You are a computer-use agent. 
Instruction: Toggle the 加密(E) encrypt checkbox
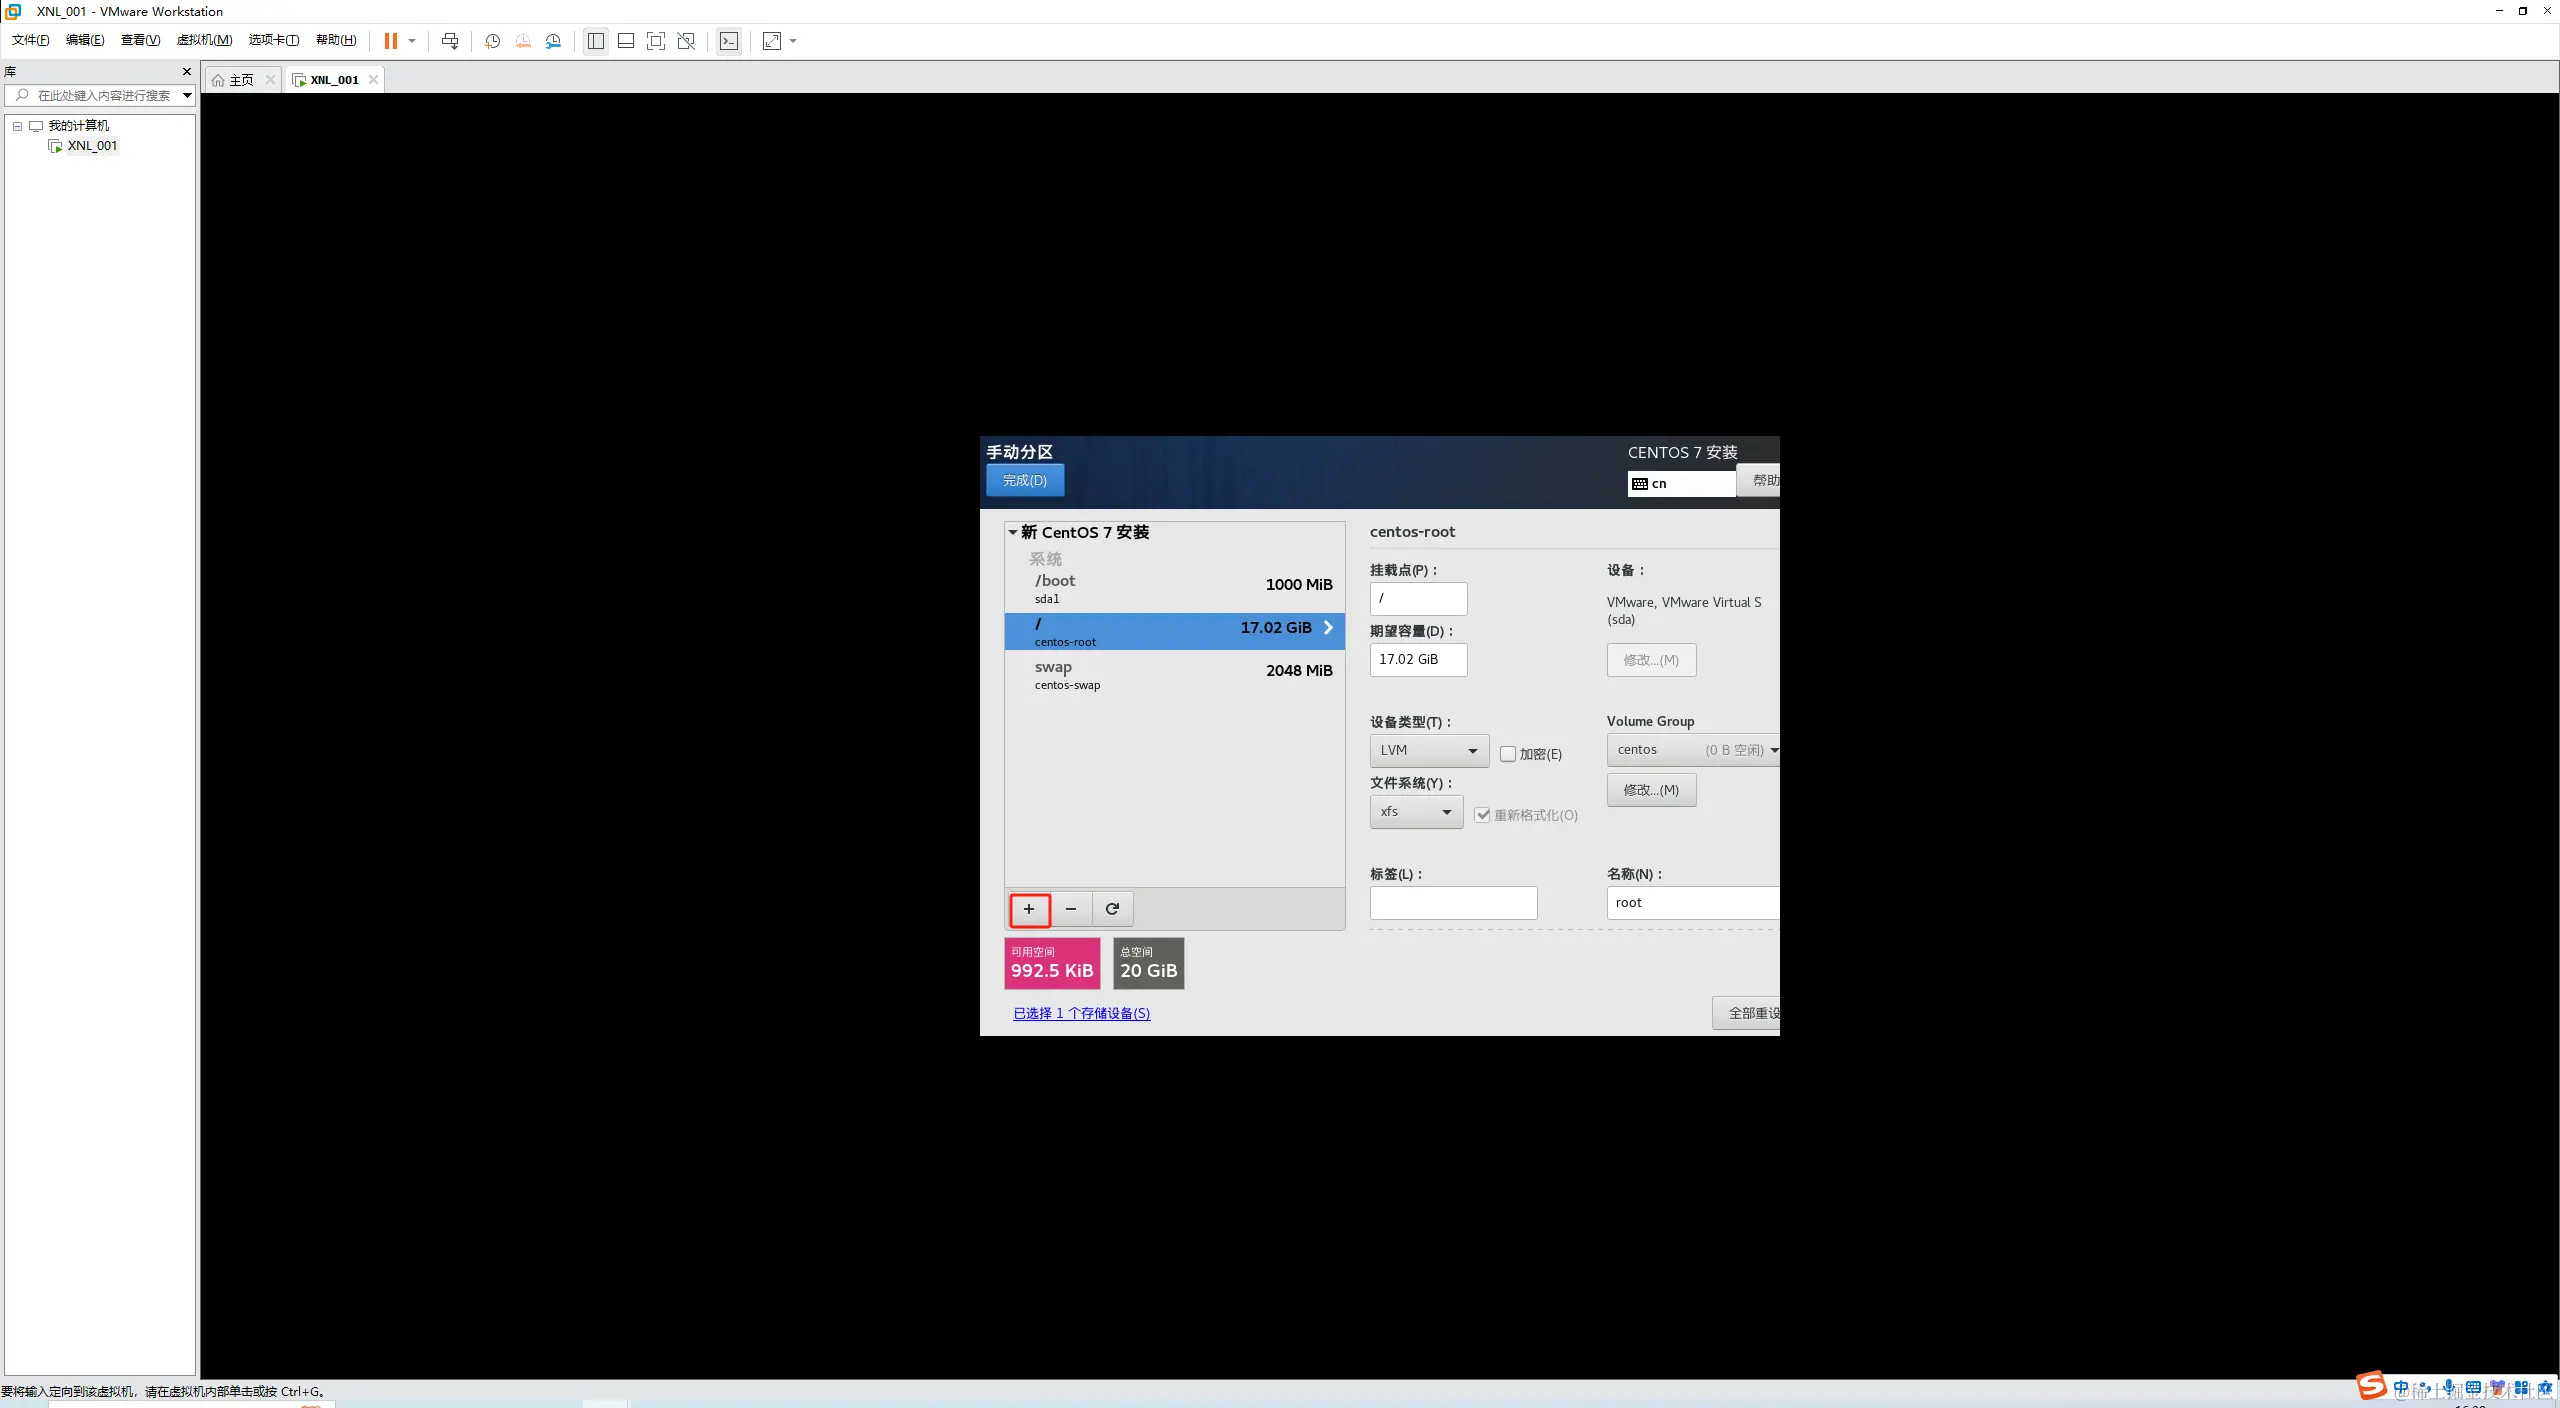[x=1508, y=754]
